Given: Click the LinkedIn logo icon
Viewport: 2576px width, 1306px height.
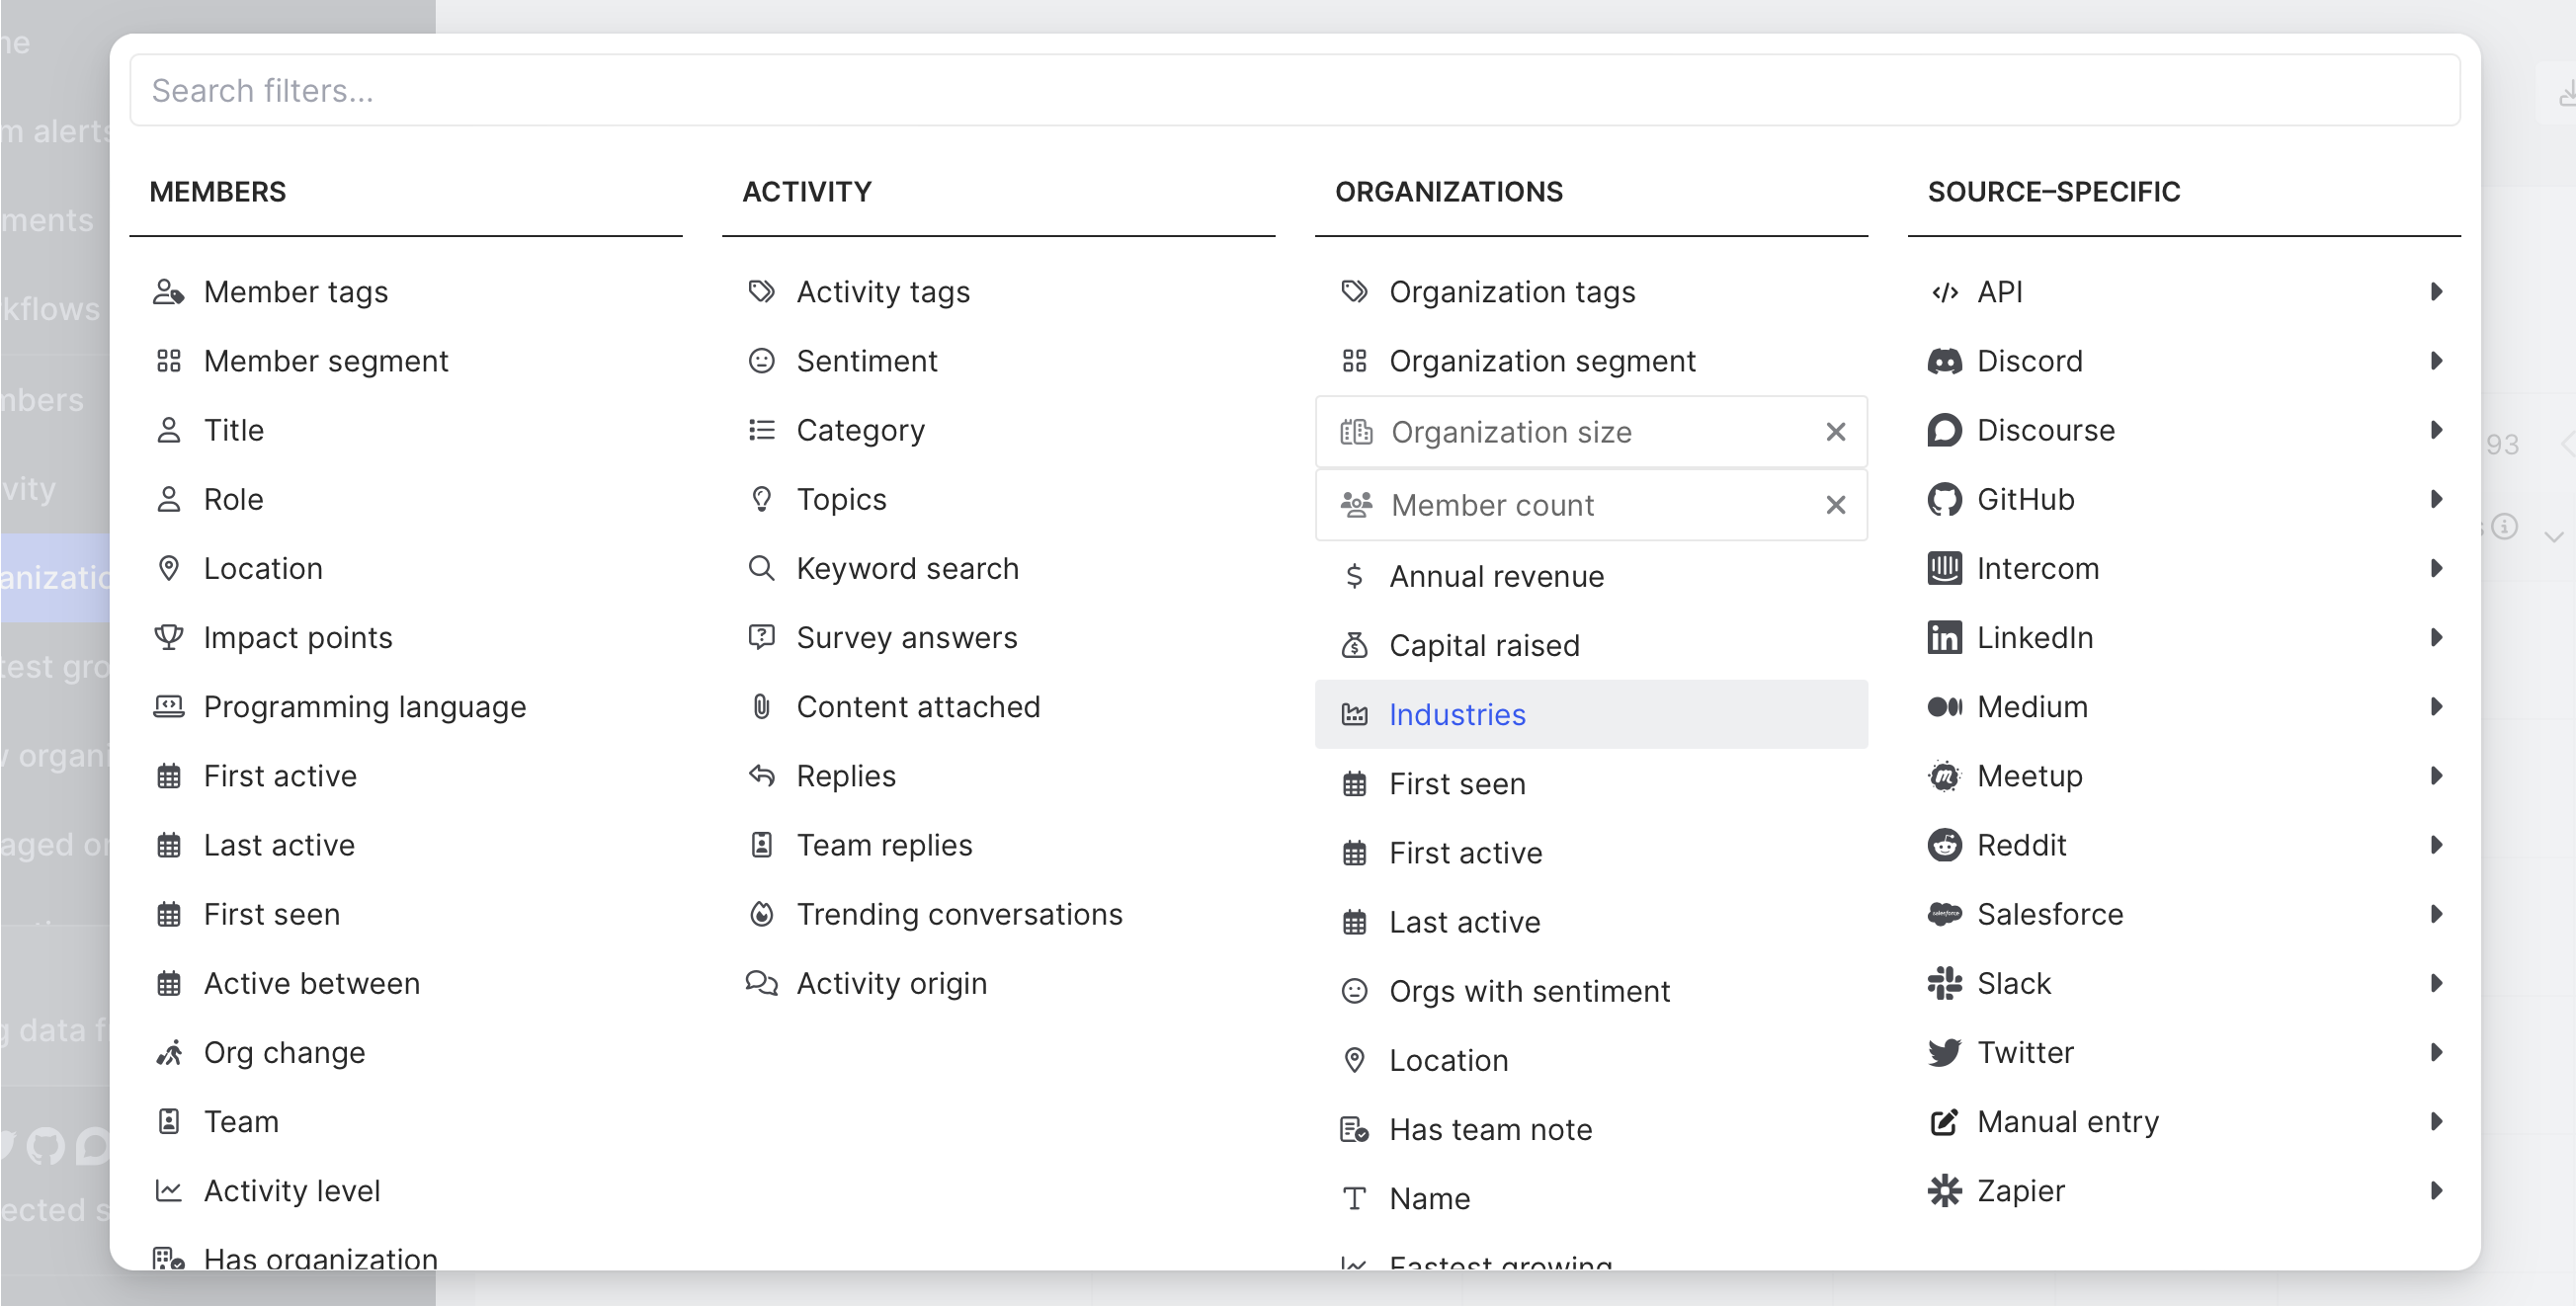Looking at the screenshot, I should [x=1944, y=637].
